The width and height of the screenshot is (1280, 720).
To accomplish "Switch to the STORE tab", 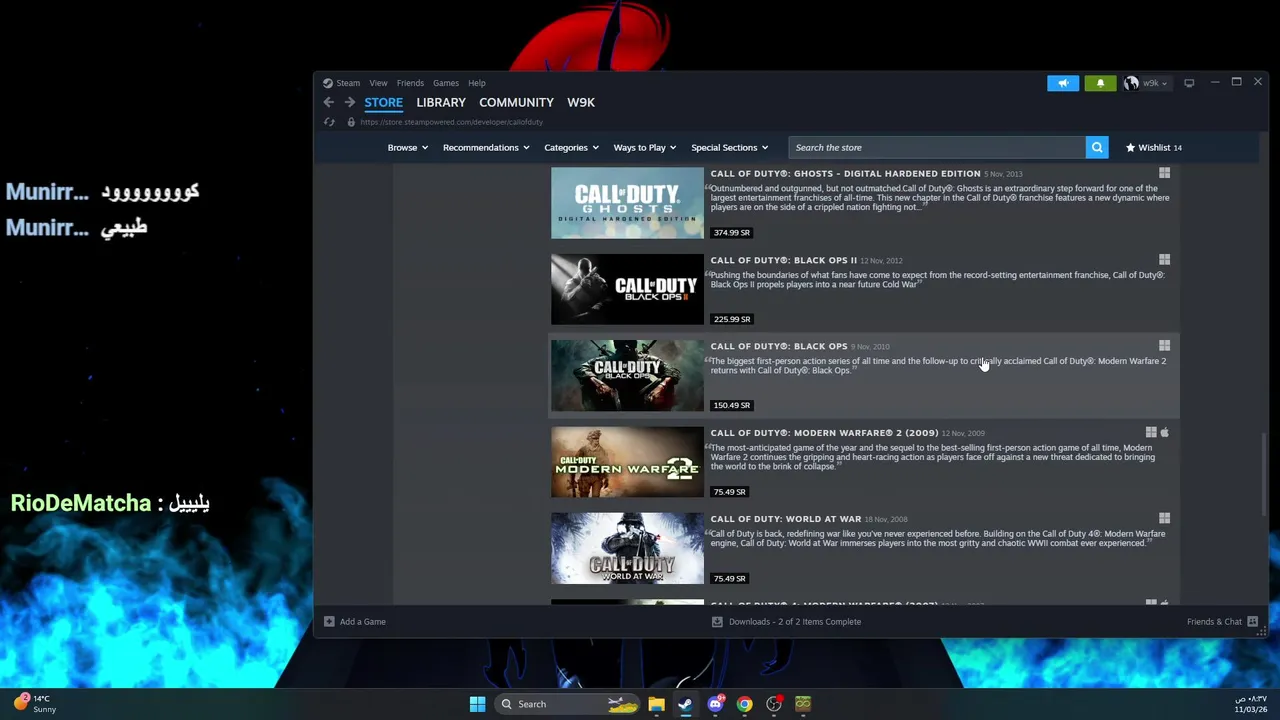I will tap(383, 102).
